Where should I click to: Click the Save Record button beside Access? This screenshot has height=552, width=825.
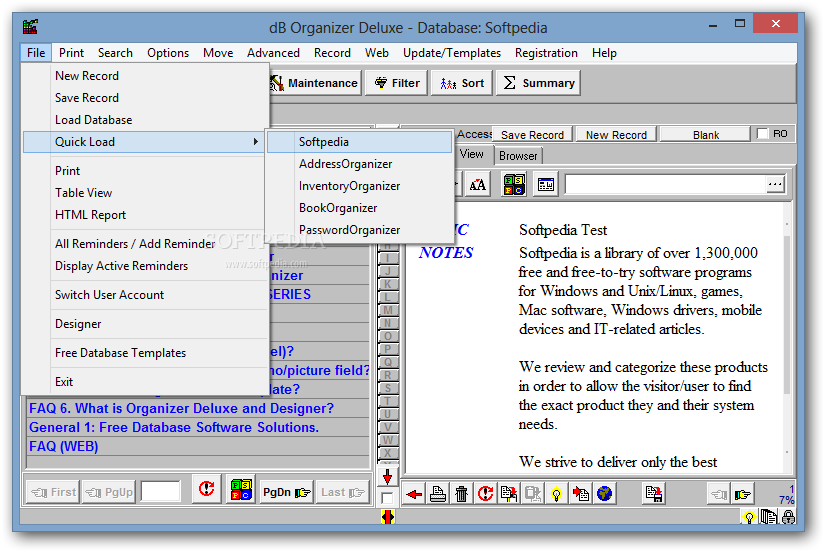532,135
